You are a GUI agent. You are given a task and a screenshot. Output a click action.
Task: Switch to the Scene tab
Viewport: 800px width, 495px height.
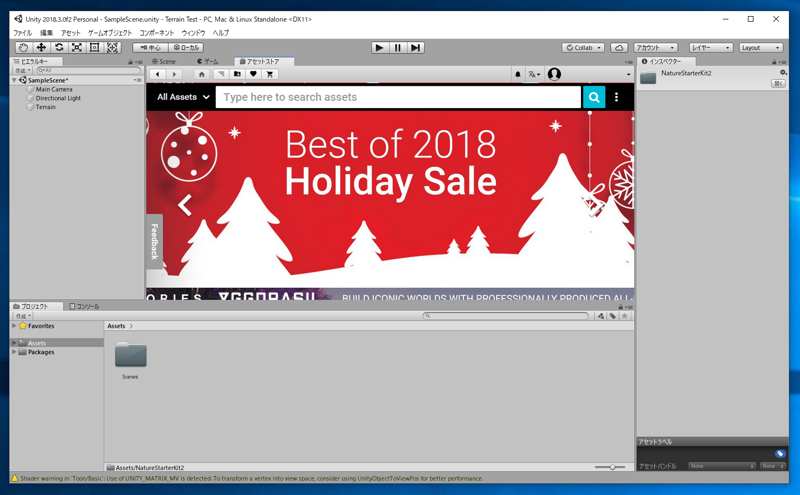point(164,61)
